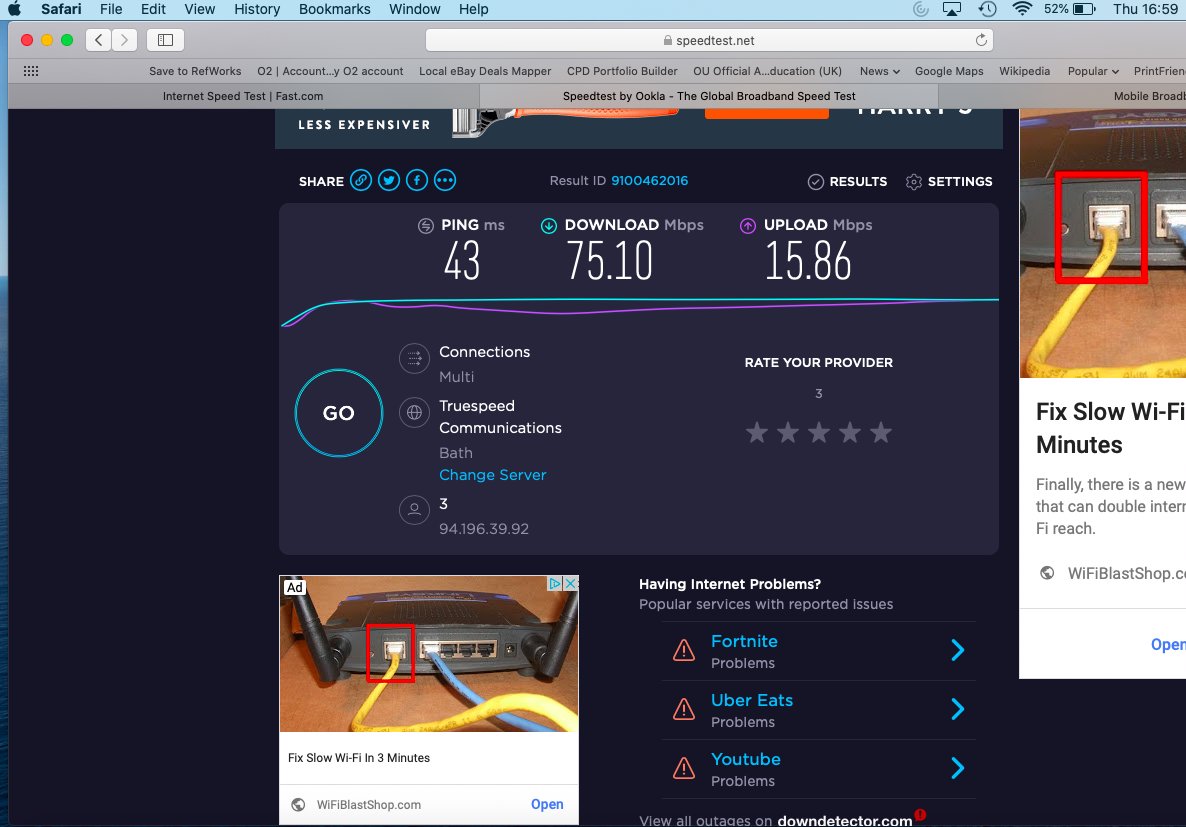Rate provider with the third star

[818, 433]
